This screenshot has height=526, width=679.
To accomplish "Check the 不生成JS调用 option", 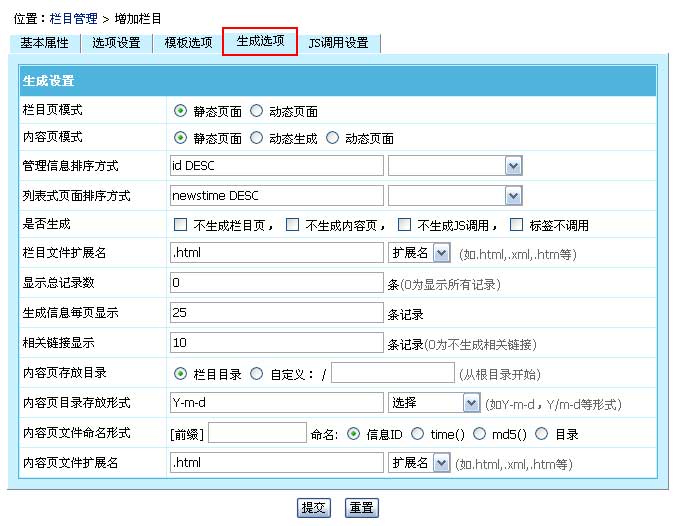I will (x=404, y=224).
